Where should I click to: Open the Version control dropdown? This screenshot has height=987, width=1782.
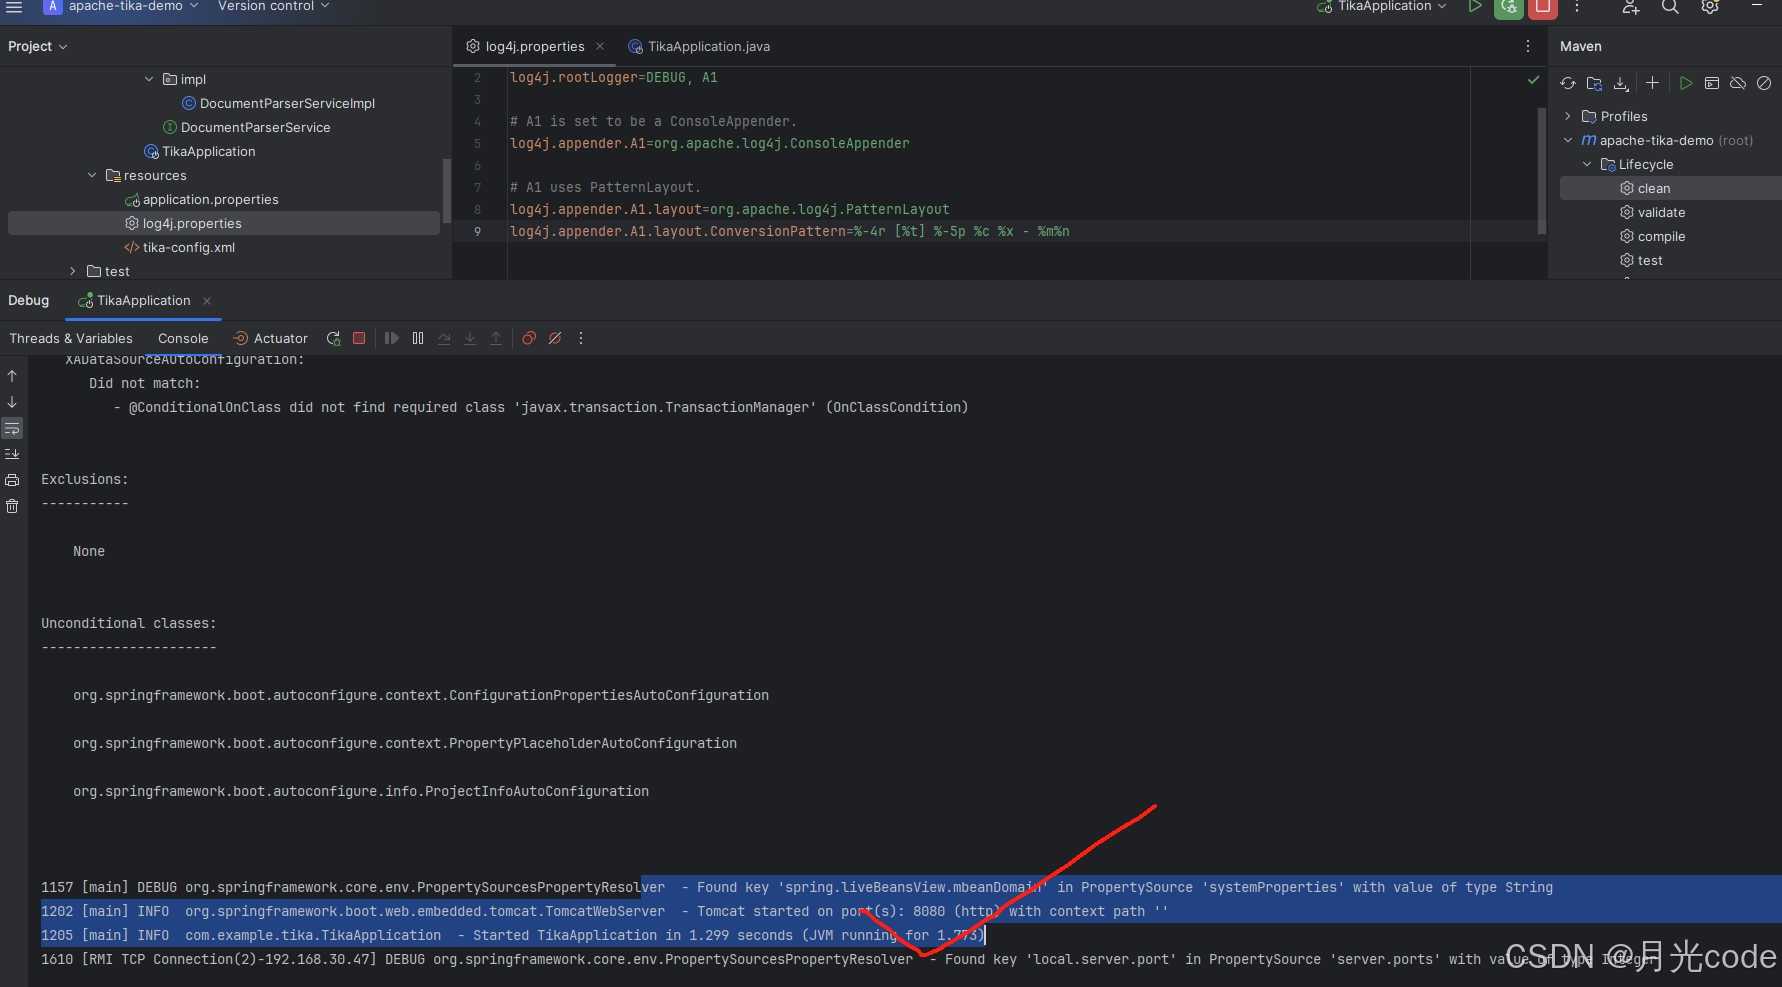[x=273, y=6]
